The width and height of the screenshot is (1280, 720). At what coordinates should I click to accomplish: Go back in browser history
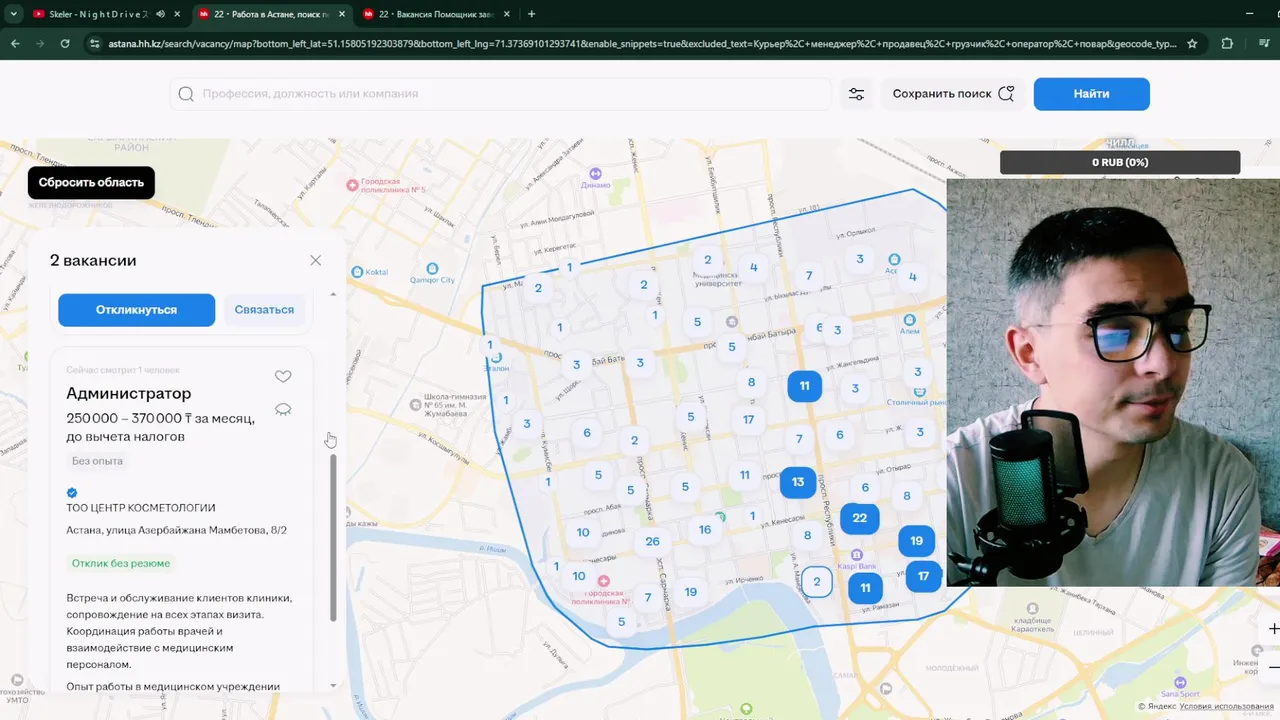(x=15, y=44)
